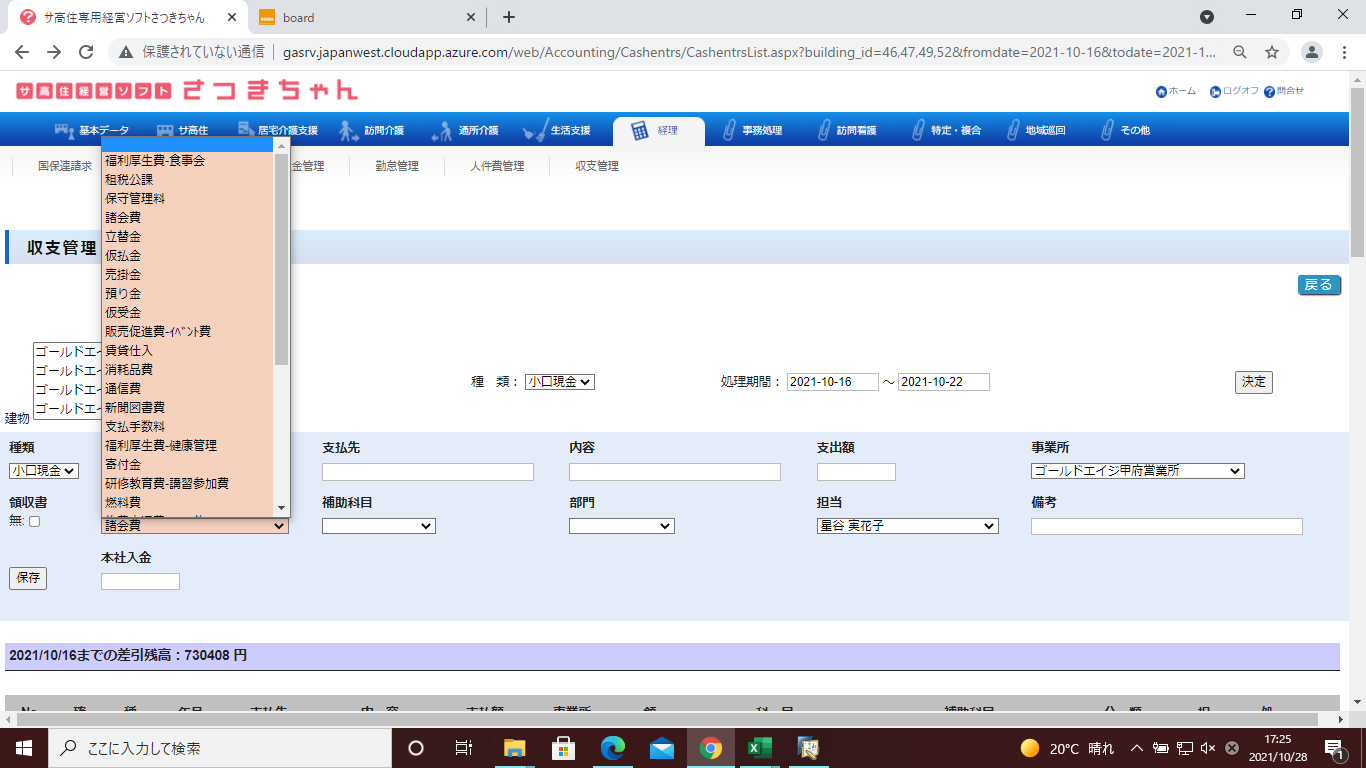Click the 基本データ icon in navigation bar
Viewport: 1366px width, 768px height.
click(65, 131)
